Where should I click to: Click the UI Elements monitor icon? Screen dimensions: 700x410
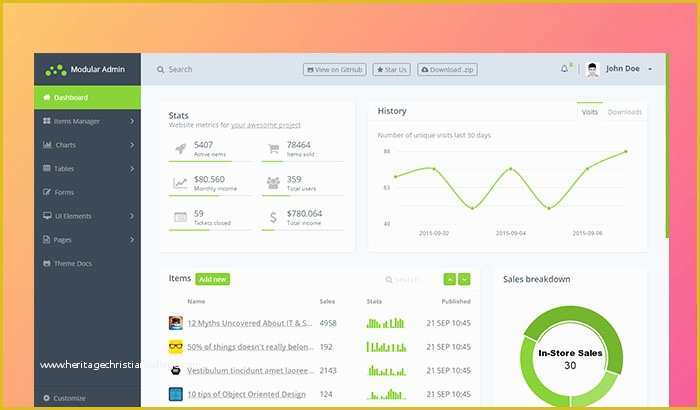click(x=47, y=216)
